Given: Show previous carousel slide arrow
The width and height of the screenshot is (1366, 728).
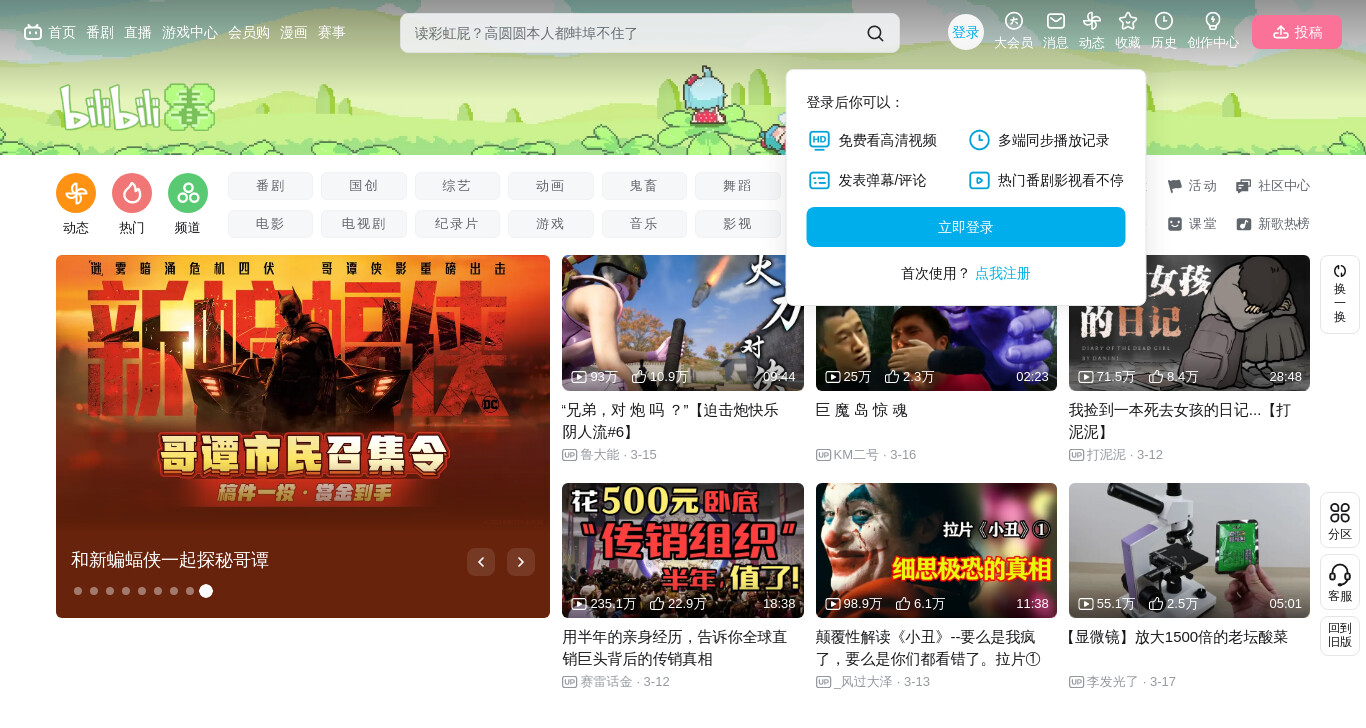Looking at the screenshot, I should [x=481, y=562].
